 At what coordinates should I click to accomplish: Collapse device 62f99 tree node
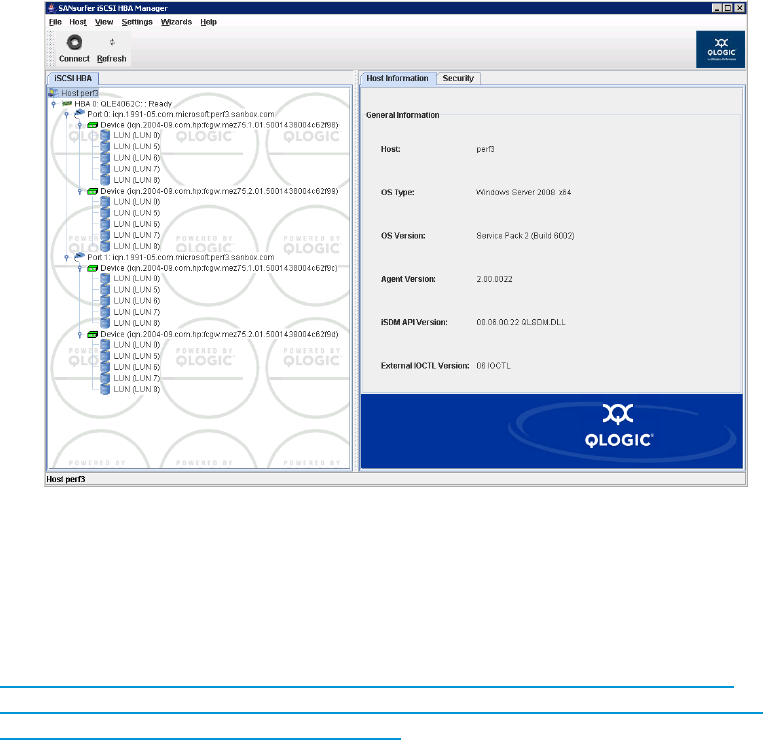(80, 192)
